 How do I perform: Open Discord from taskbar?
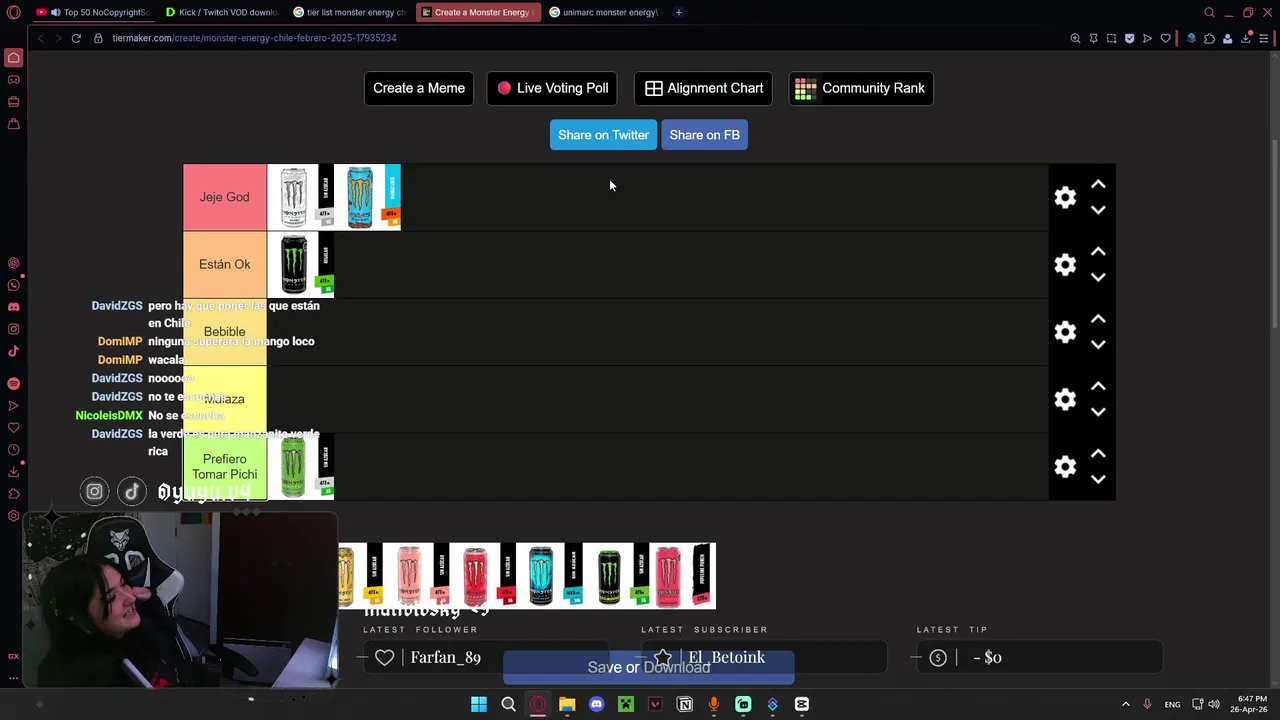click(597, 704)
